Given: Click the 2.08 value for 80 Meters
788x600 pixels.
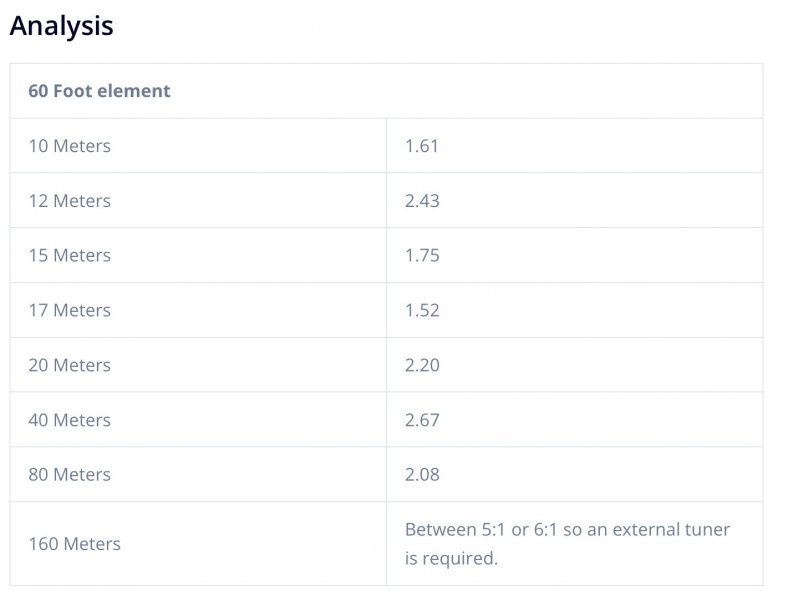Looking at the screenshot, I should 422,475.
